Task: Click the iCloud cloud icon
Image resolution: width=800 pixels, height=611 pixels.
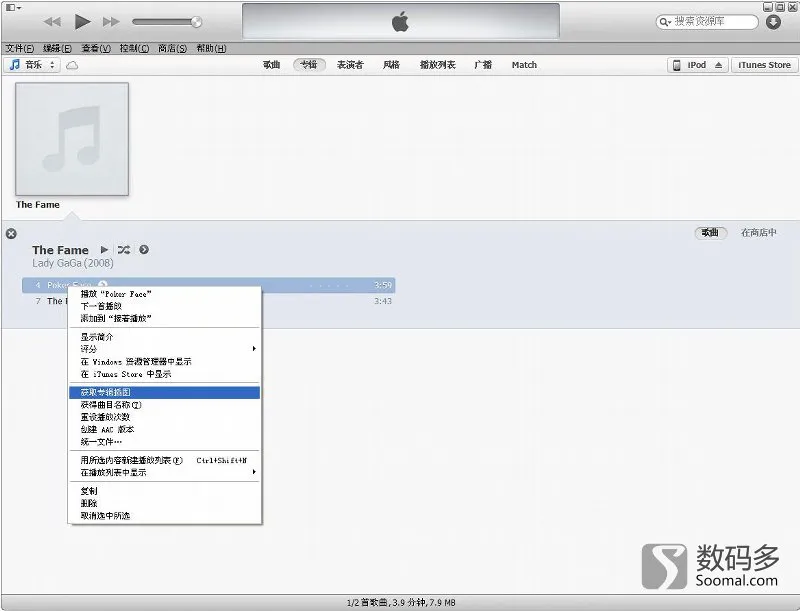Action: [x=72, y=65]
